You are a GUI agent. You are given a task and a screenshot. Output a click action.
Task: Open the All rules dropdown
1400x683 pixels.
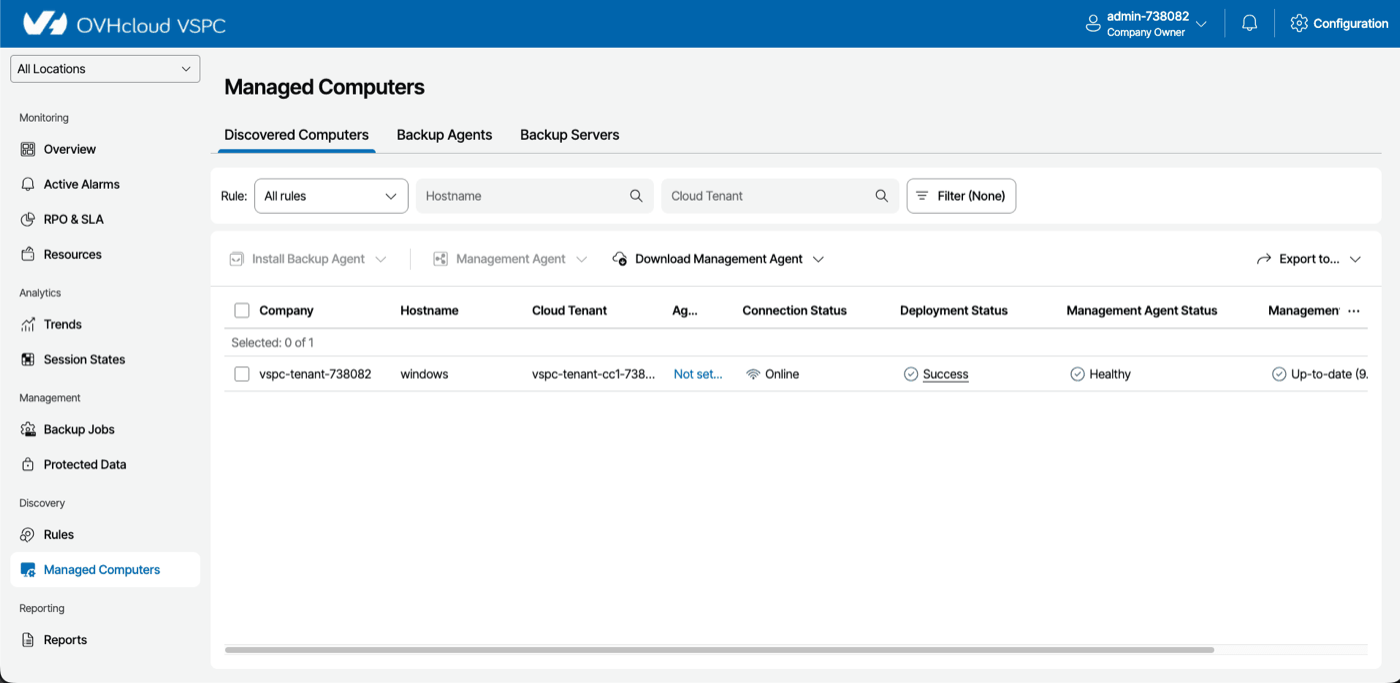[x=331, y=196]
